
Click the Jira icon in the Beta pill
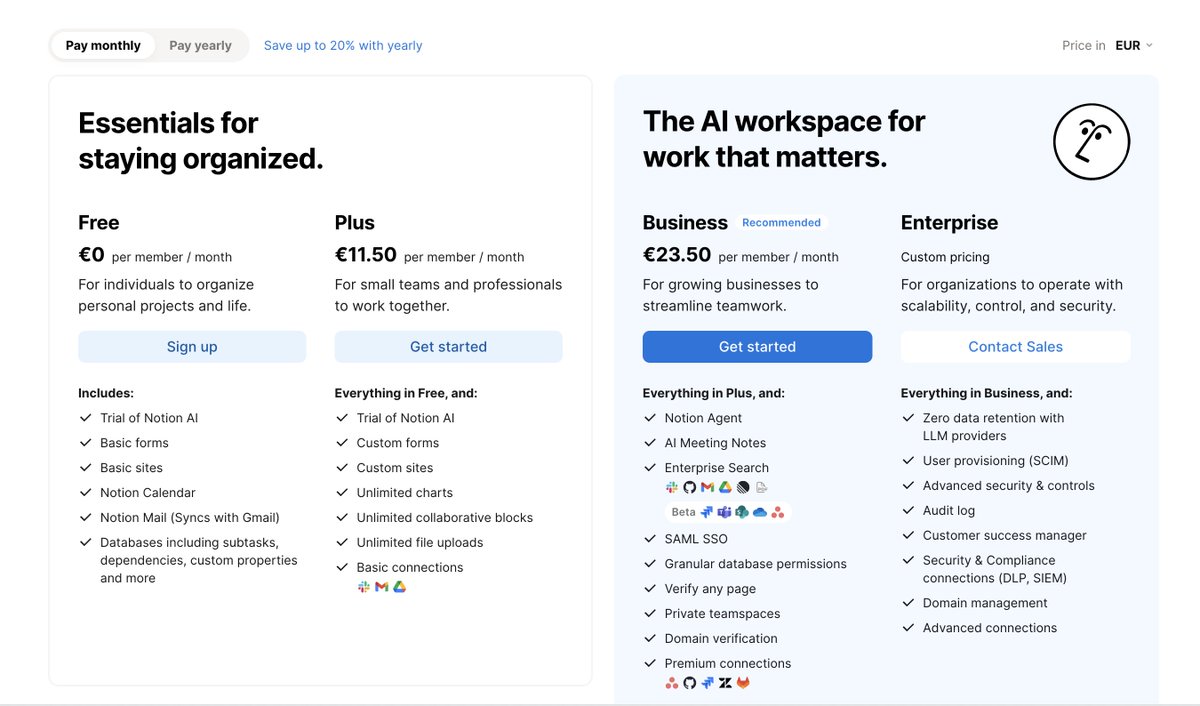pyautogui.click(x=707, y=512)
